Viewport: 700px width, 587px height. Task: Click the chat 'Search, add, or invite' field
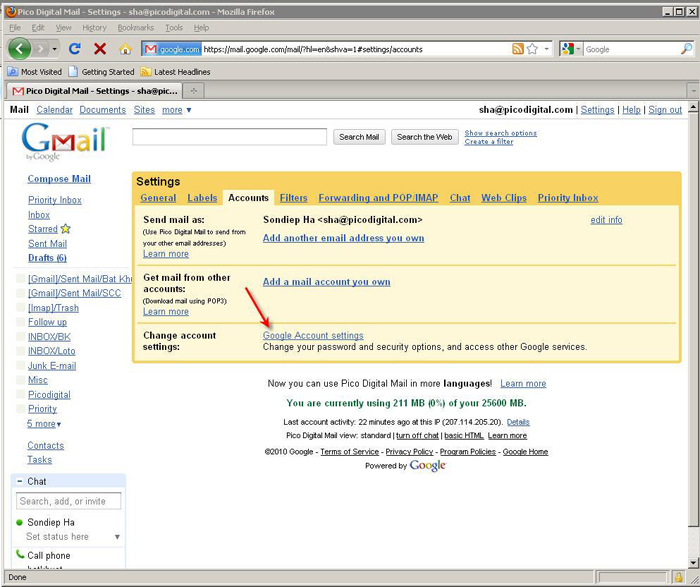68,501
